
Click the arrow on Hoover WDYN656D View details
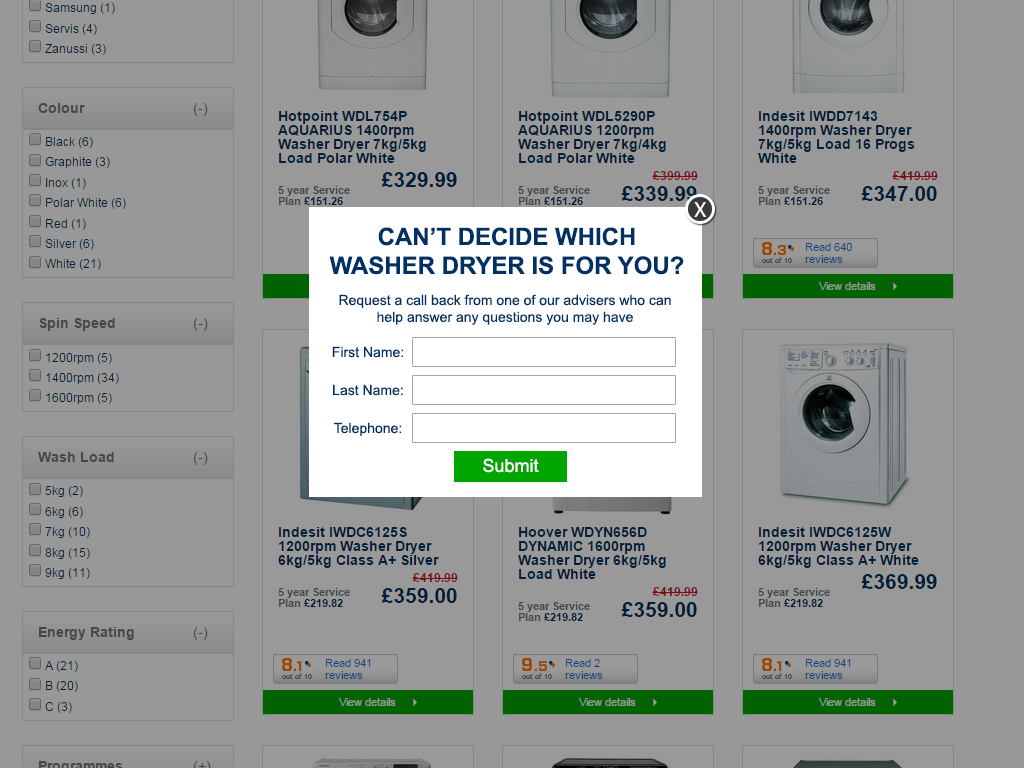(x=655, y=702)
